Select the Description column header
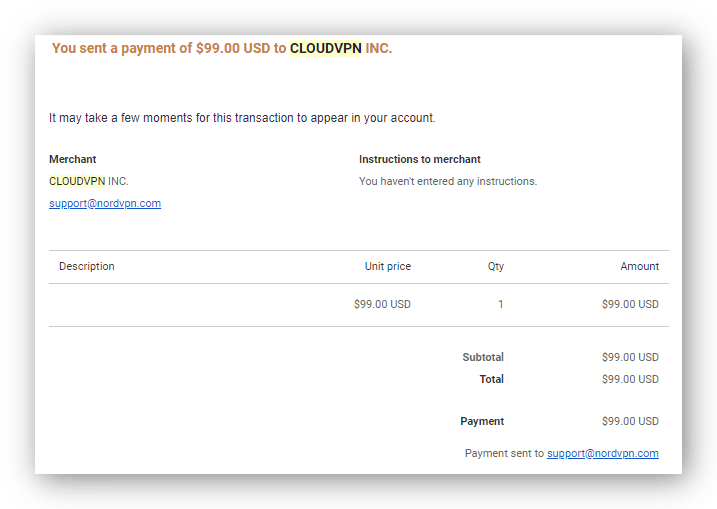 point(87,266)
